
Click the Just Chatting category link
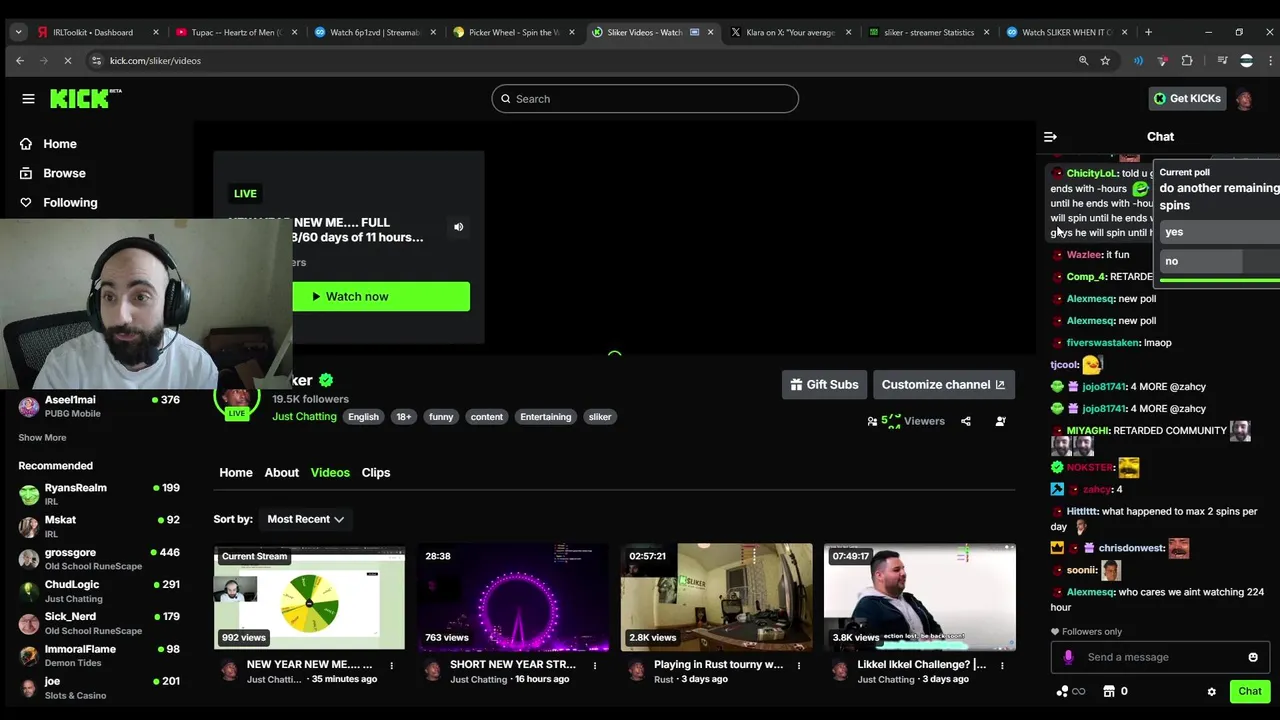[304, 417]
